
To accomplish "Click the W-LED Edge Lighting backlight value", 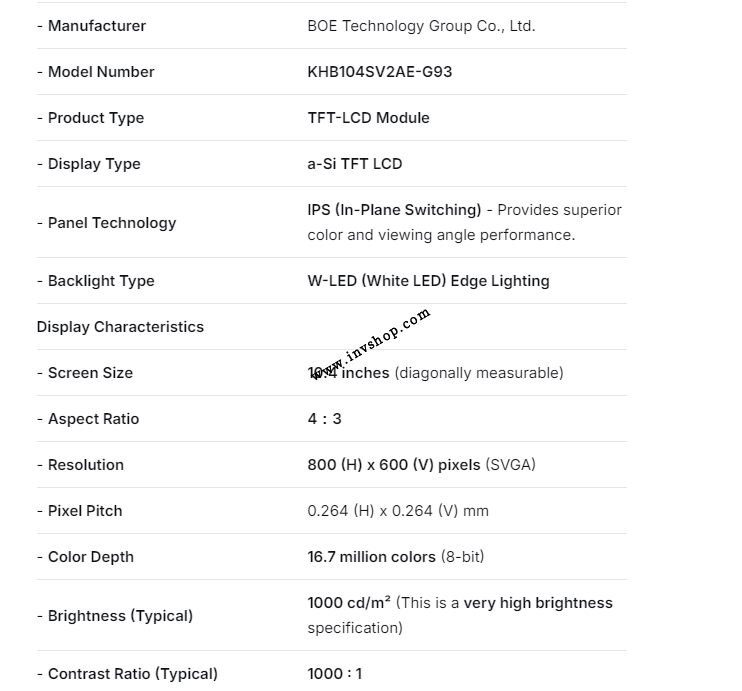I will click(x=428, y=281).
